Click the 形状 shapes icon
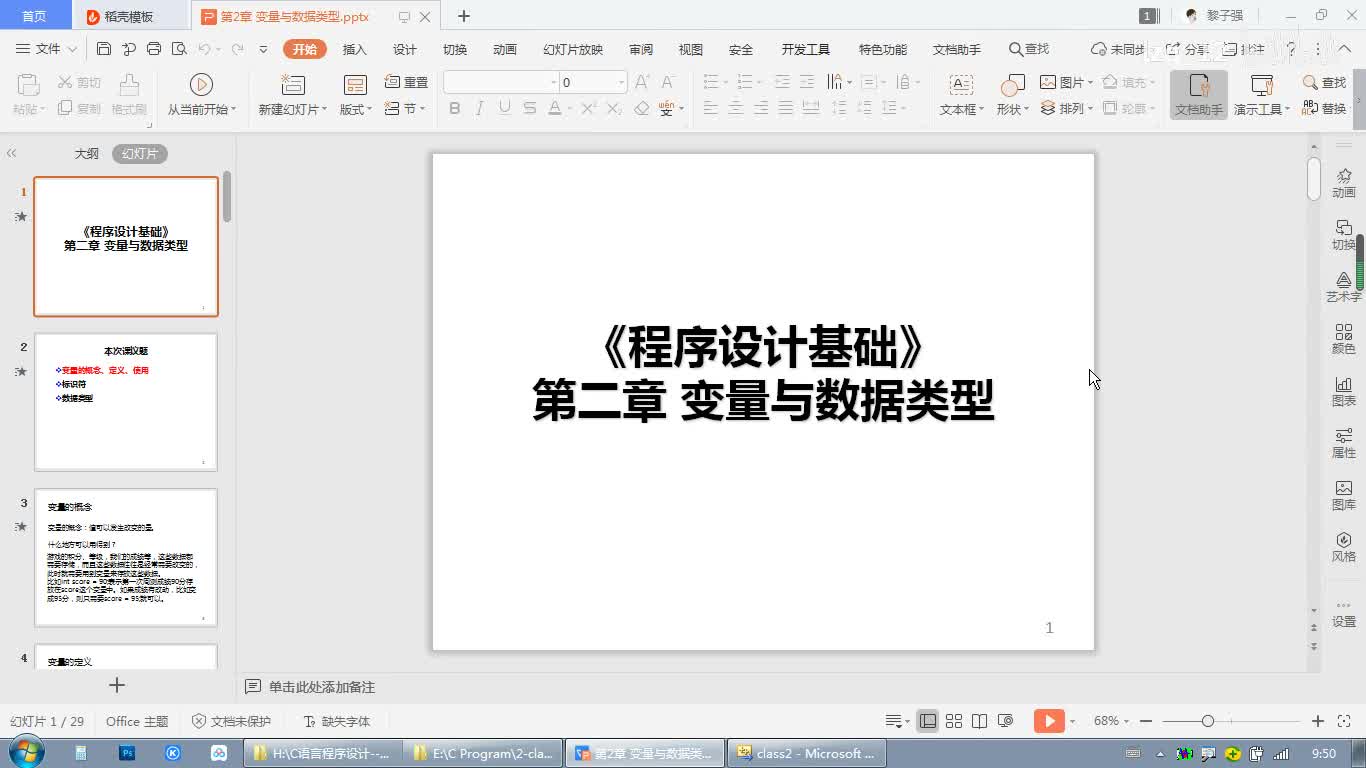Viewport: 1366px width, 768px height. pos(1012,86)
